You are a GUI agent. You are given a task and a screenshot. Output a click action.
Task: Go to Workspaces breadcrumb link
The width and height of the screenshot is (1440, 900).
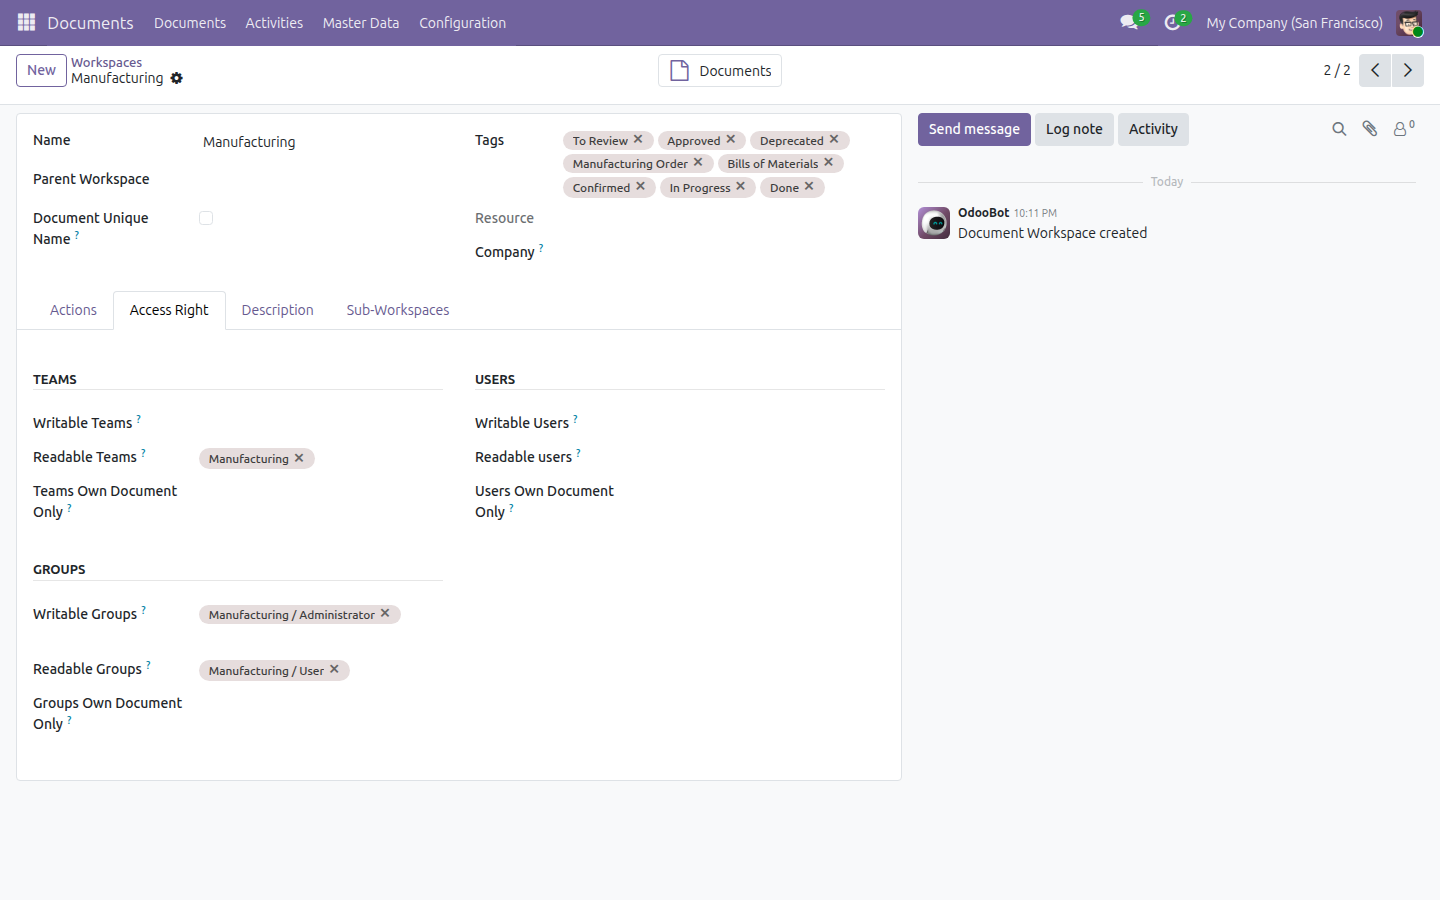point(106,62)
